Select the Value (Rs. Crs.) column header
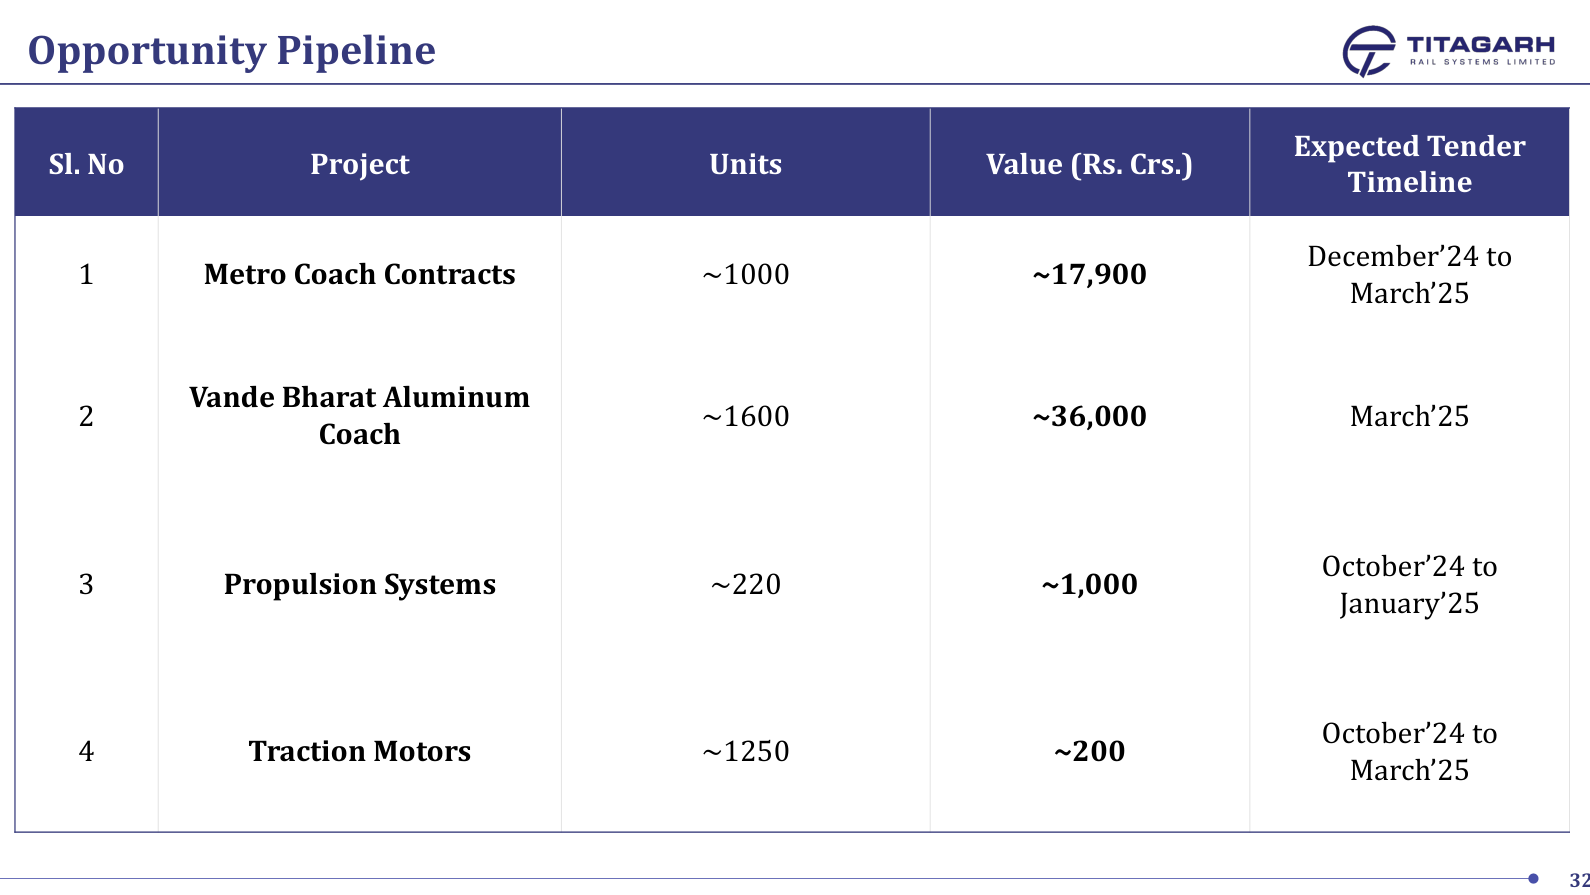Image resolution: width=1590 pixels, height=895 pixels. click(1089, 164)
